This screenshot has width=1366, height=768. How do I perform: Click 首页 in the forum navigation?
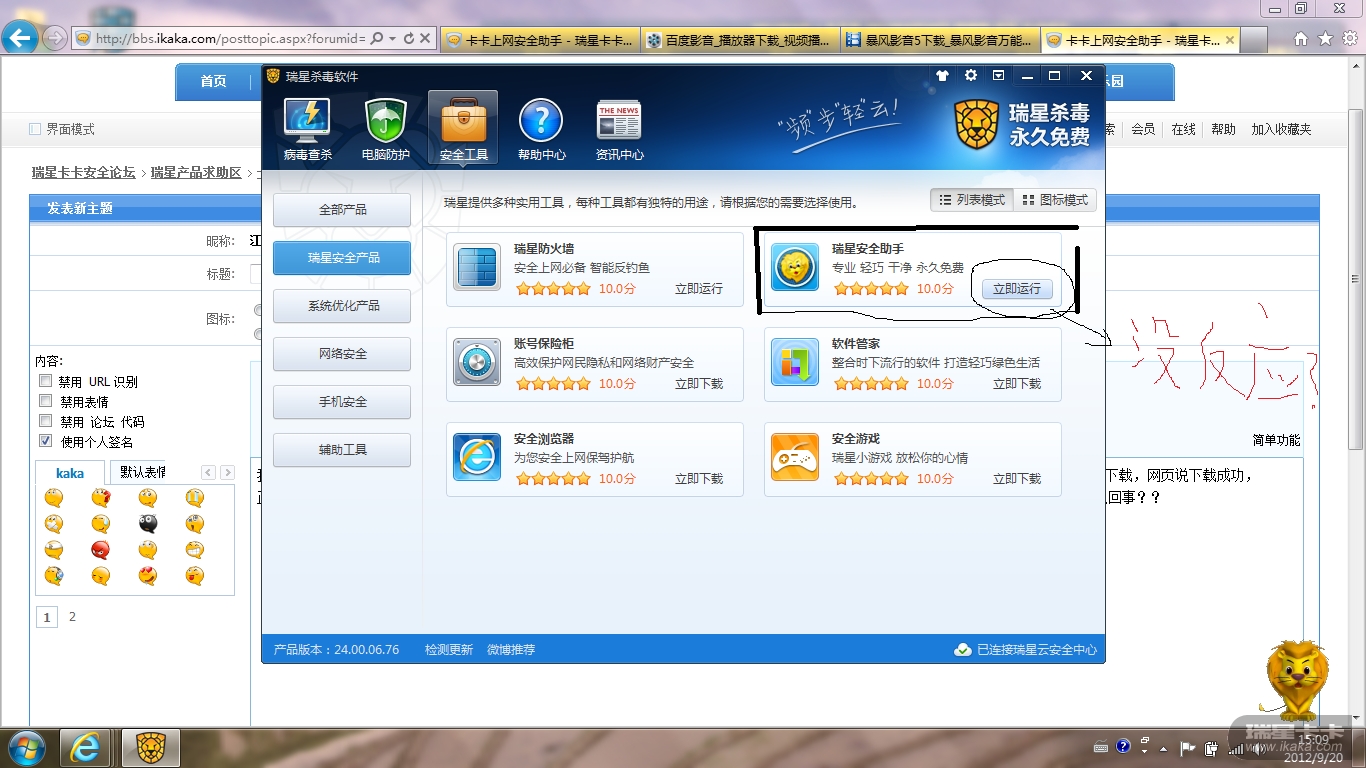[213, 81]
